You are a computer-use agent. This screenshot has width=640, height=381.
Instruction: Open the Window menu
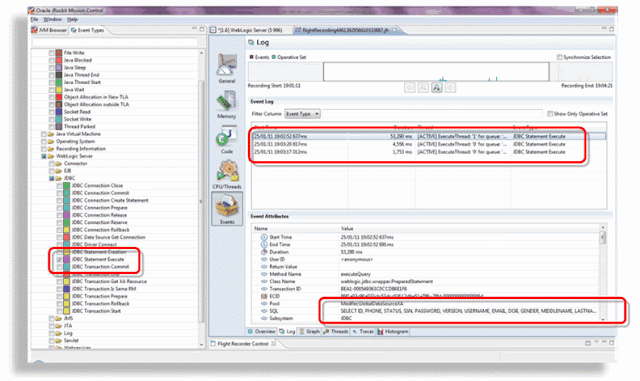[x=52, y=19]
